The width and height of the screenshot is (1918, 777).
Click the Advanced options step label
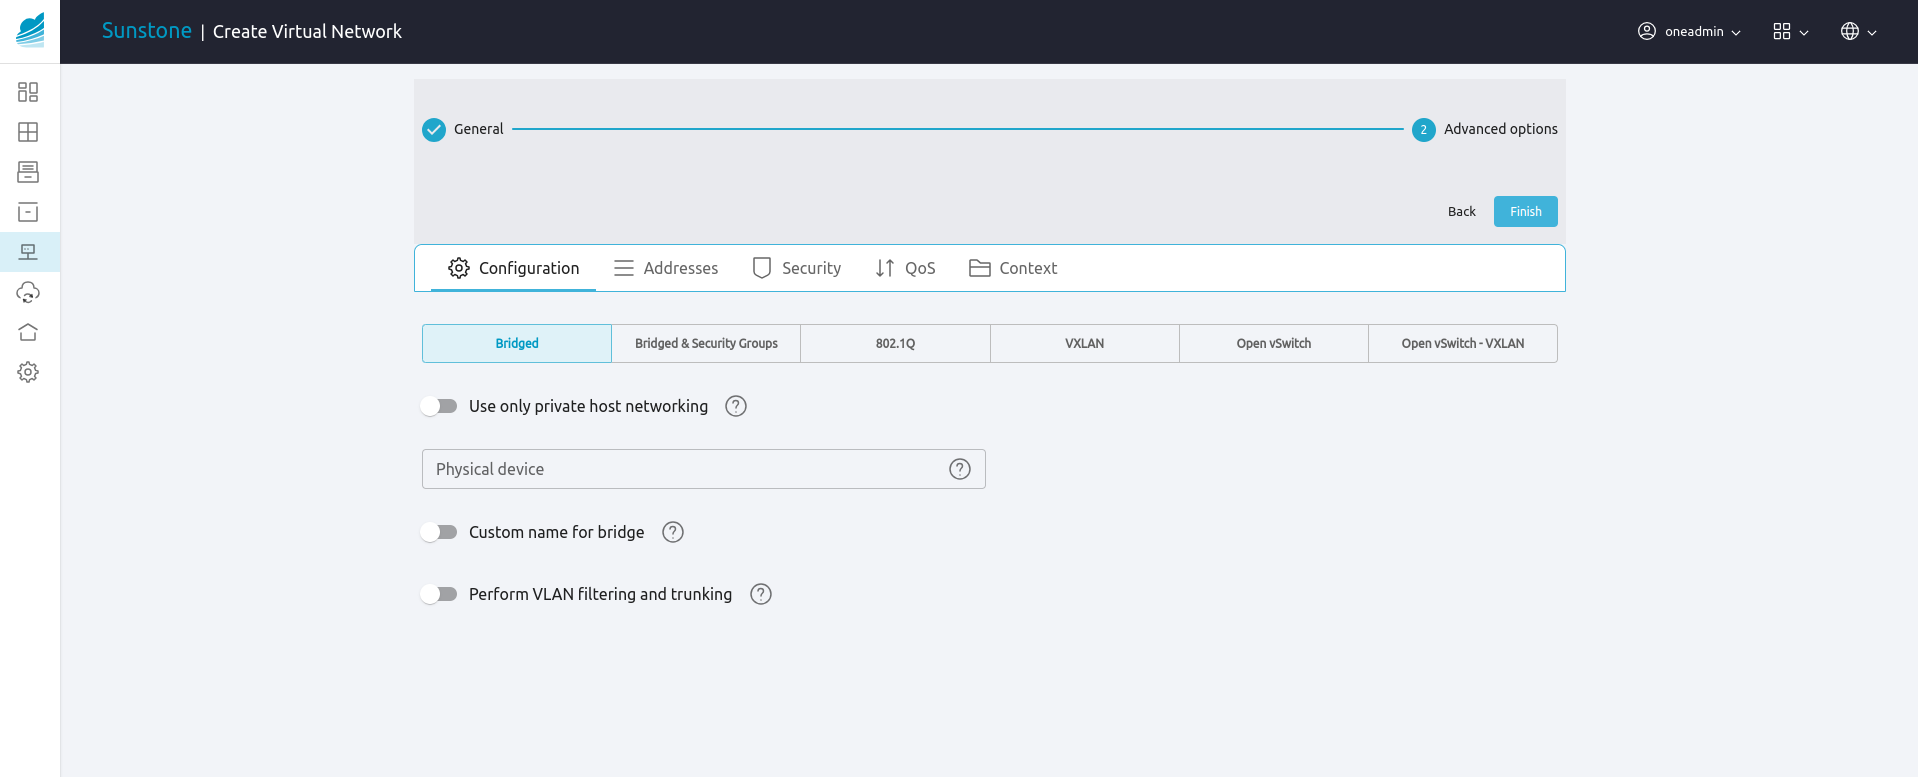tap(1501, 129)
